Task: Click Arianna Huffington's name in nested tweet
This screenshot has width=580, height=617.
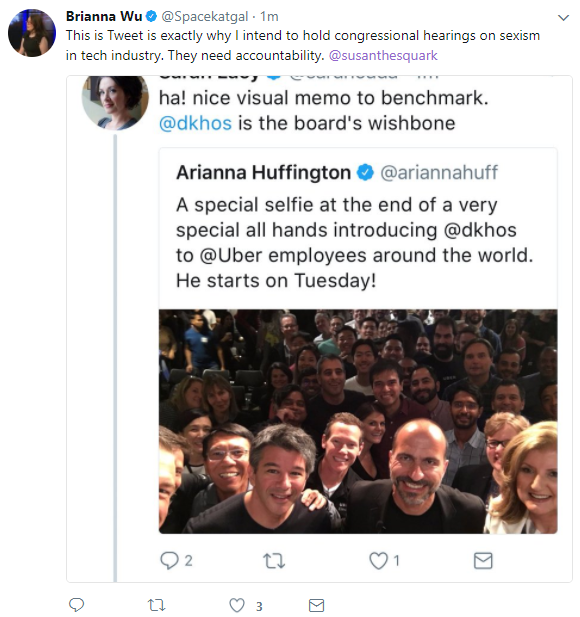Action: click(263, 172)
